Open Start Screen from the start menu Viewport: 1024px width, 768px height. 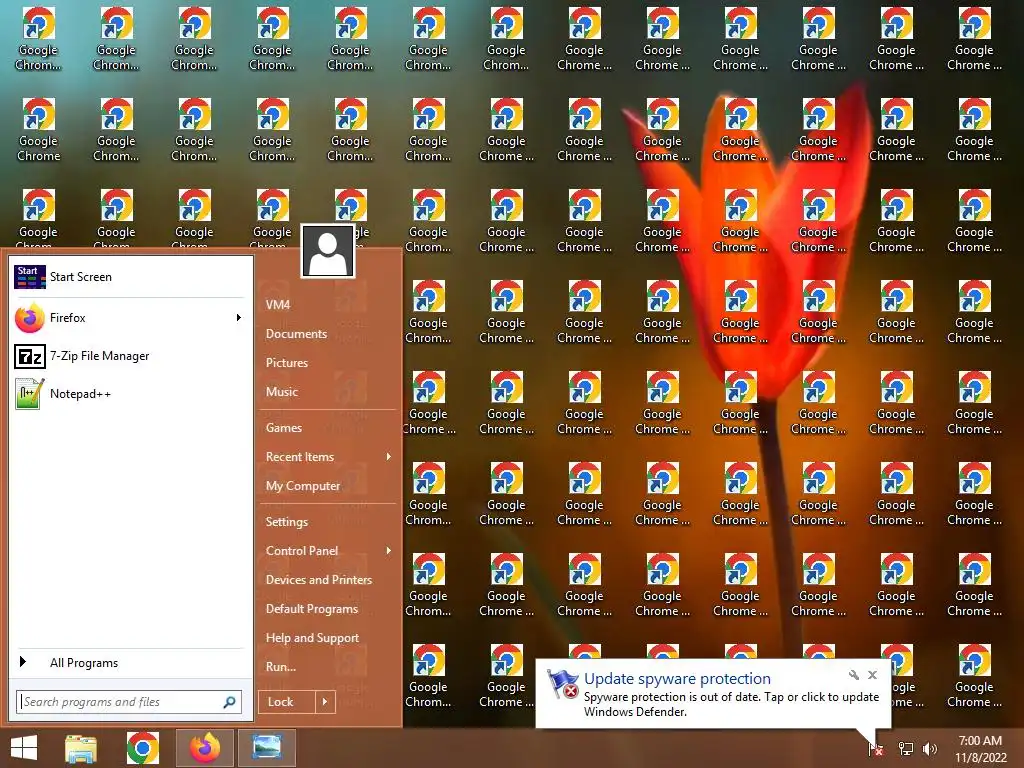point(130,277)
